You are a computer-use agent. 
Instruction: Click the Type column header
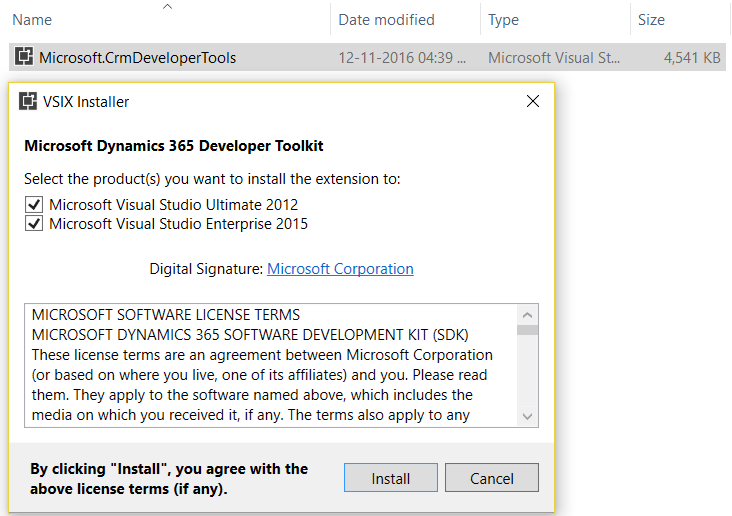point(504,20)
